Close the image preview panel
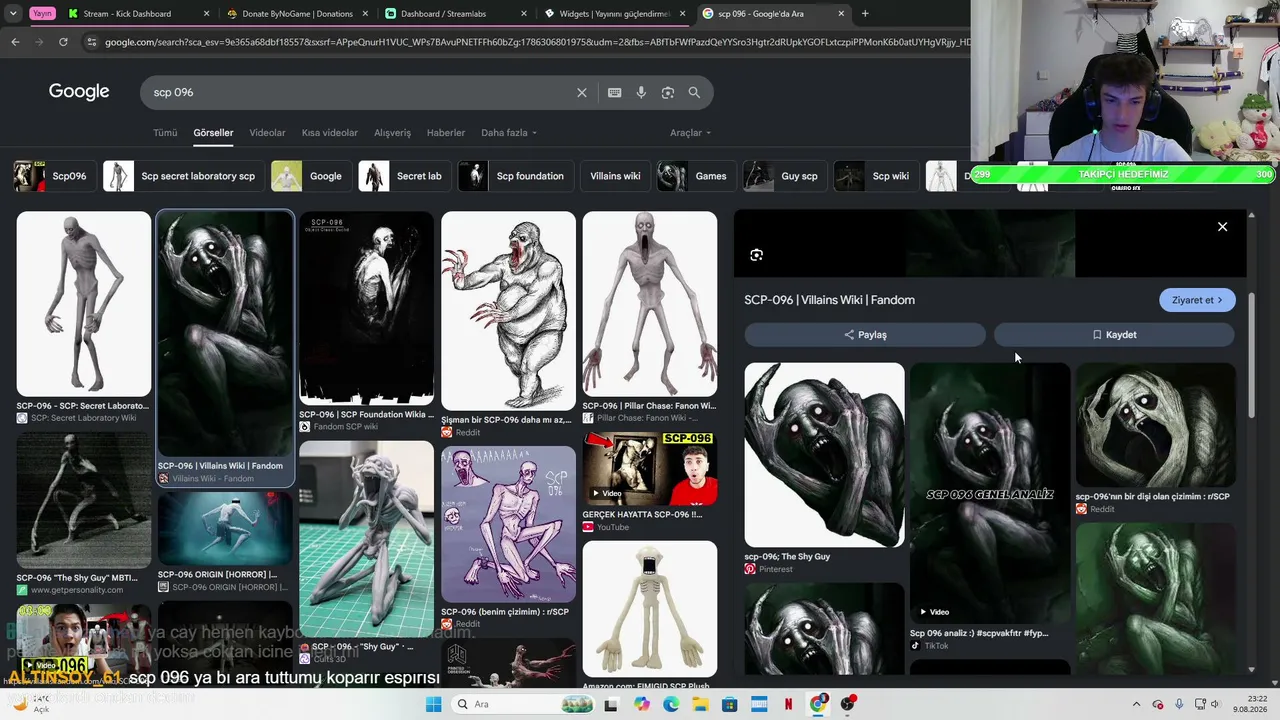This screenshot has width=1280, height=720. coord(1222,227)
